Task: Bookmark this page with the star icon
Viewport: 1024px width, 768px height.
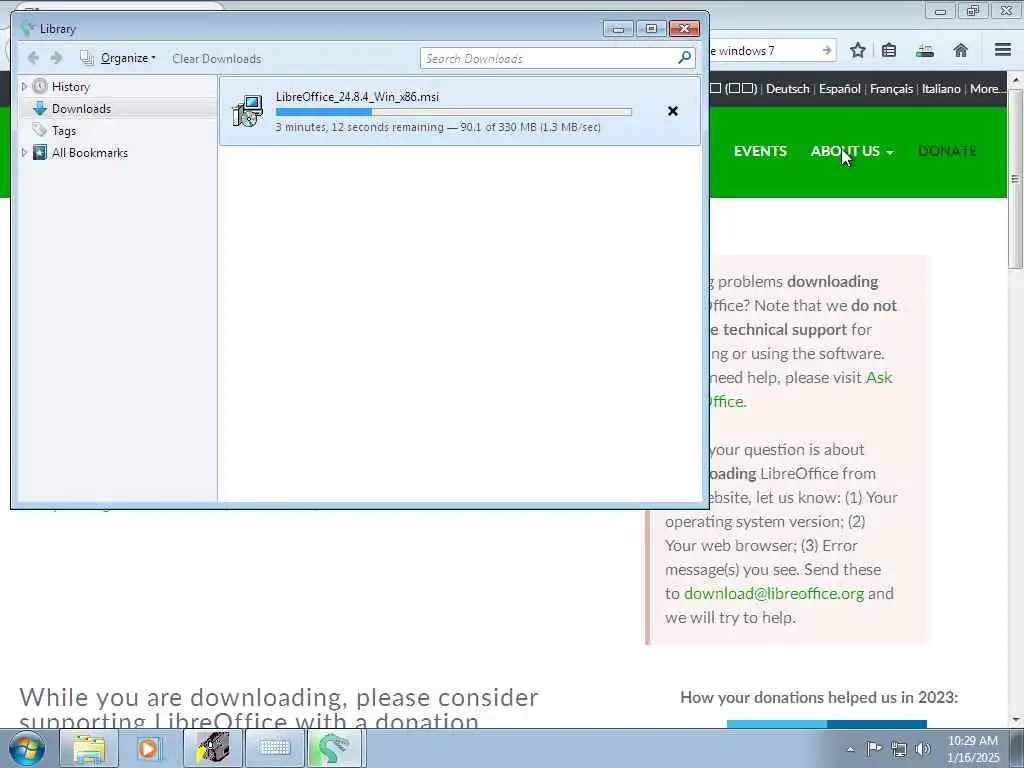Action: tap(857, 50)
